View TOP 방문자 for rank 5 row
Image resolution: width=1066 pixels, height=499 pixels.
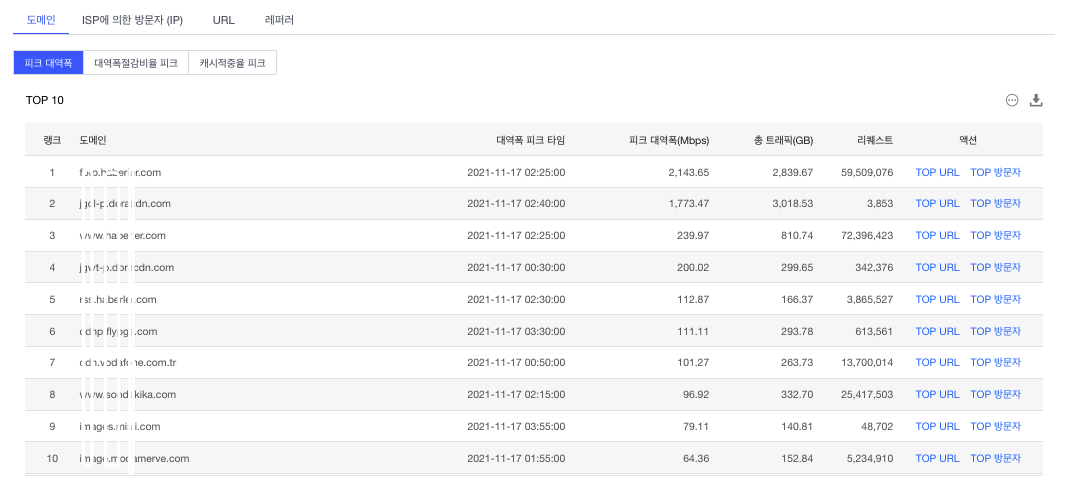[995, 299]
